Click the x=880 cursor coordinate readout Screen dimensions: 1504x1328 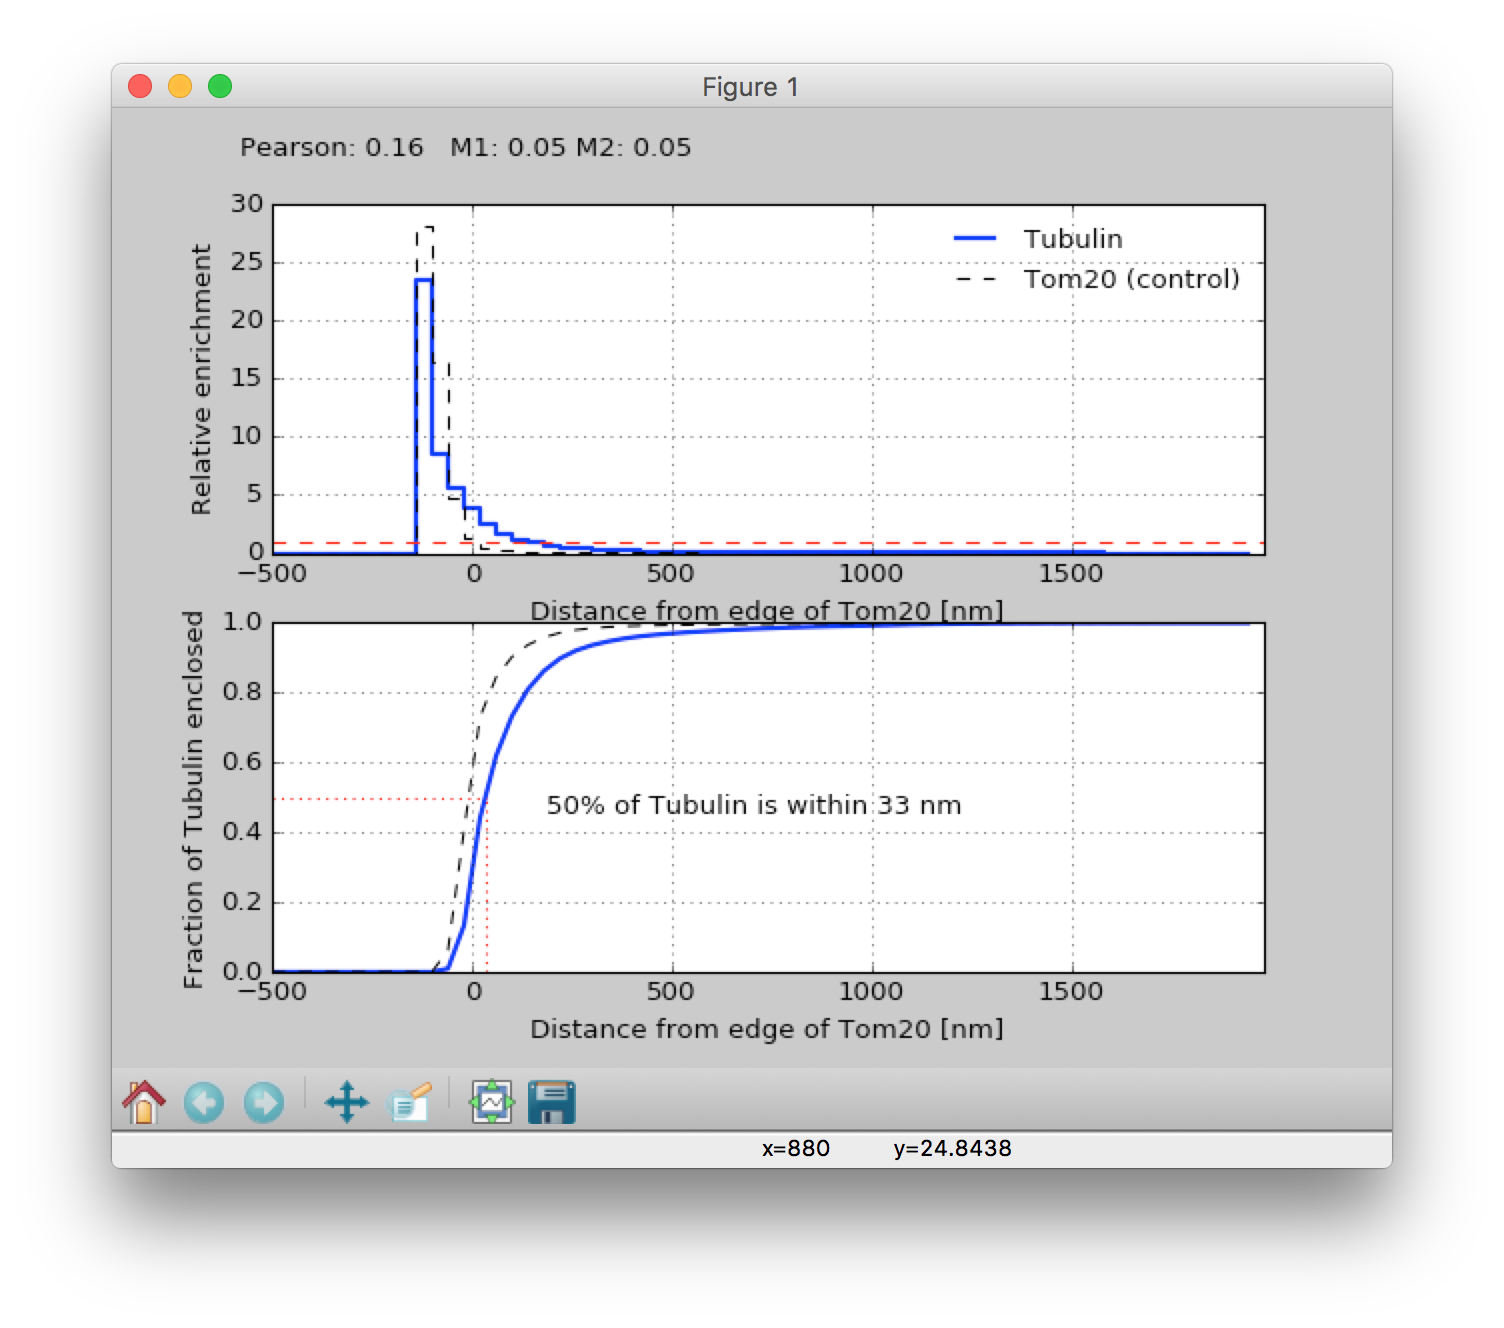point(796,1148)
